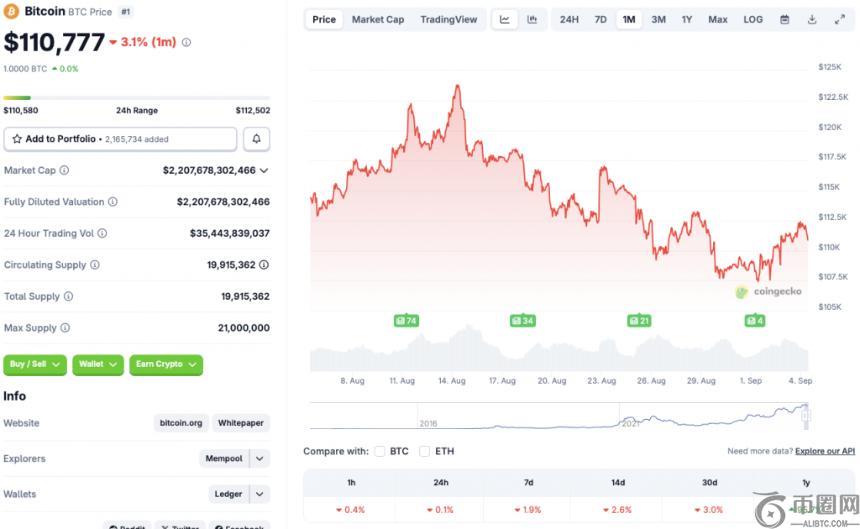Viewport: 860px width, 529px height.
Task: Click the Market Cap info icon
Action: (x=64, y=171)
